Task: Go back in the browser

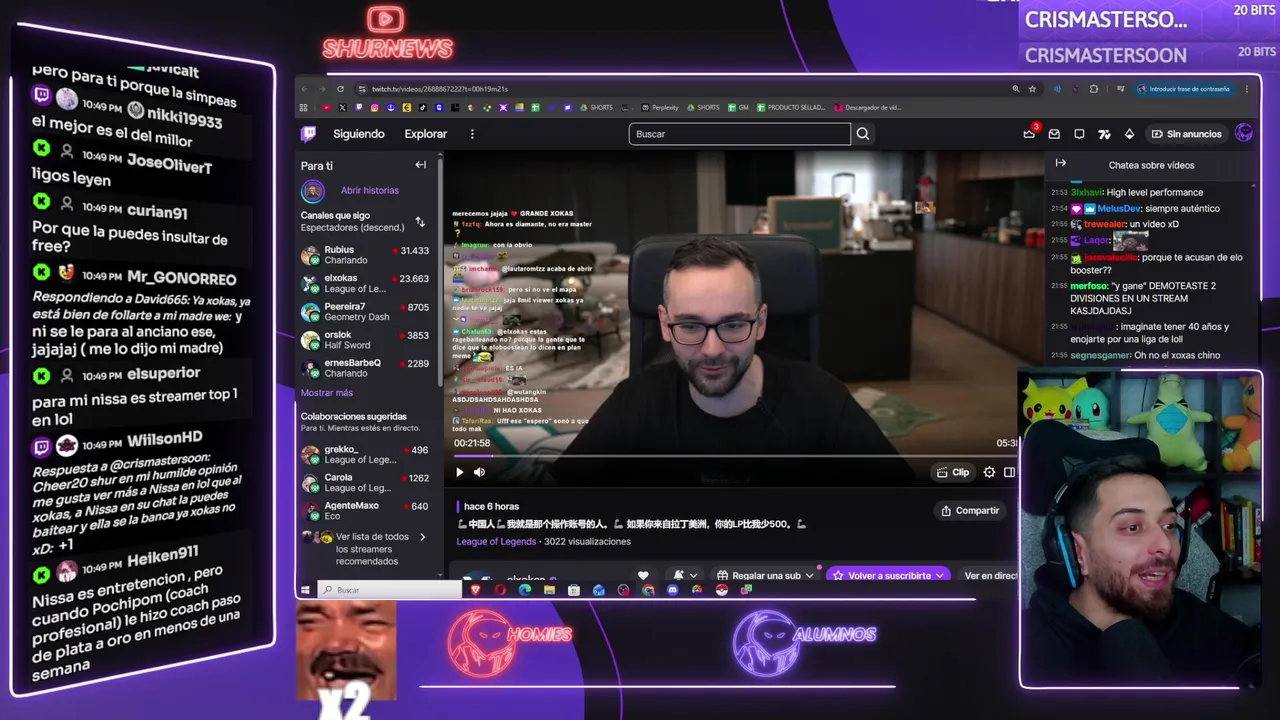Action: click(x=305, y=89)
